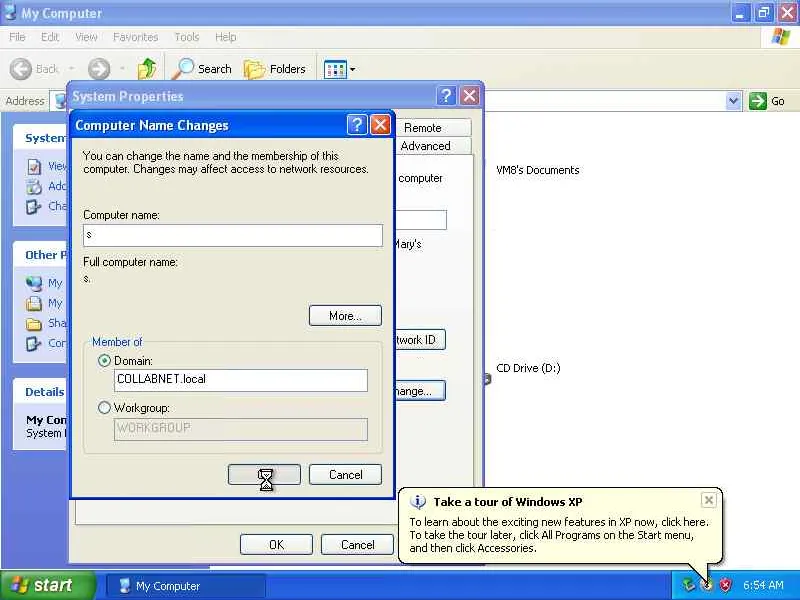Click the Start button
Image resolution: width=800 pixels, height=600 pixels.
(x=47, y=585)
